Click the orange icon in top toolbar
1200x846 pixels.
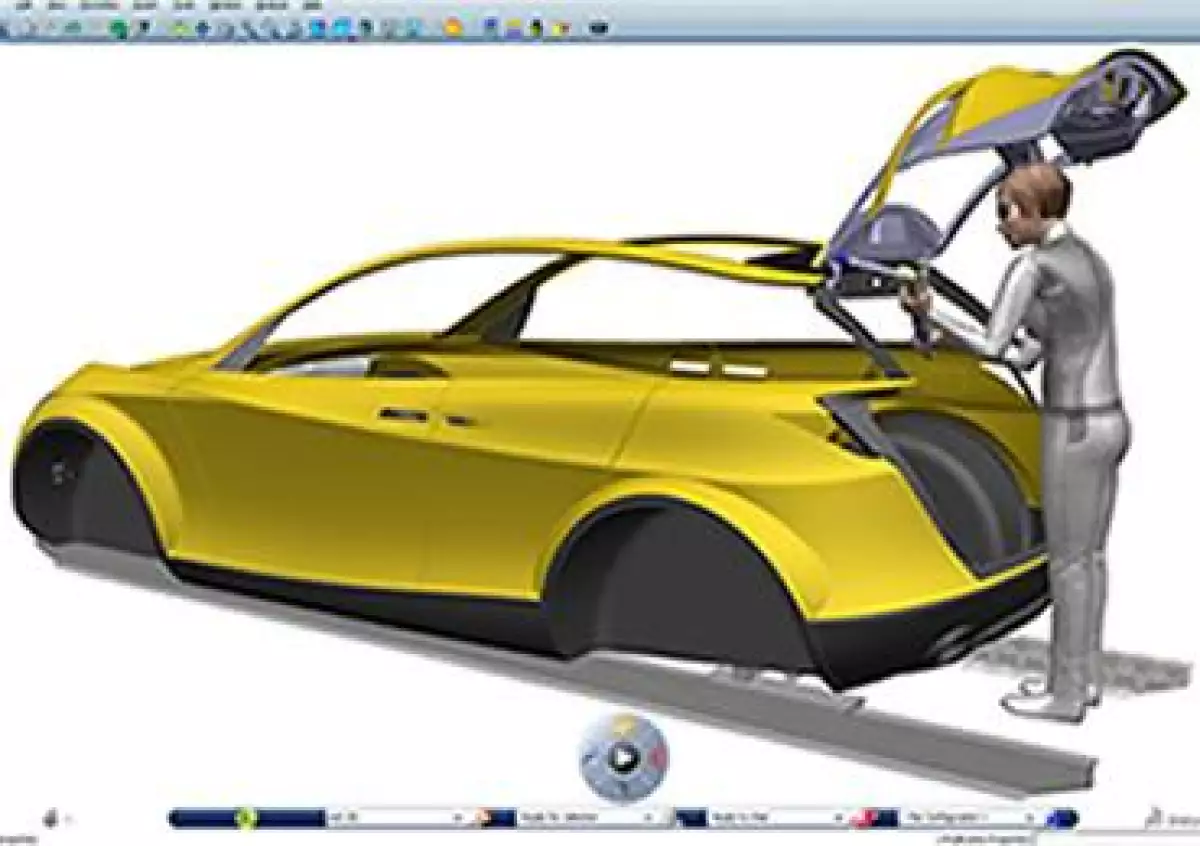[454, 28]
